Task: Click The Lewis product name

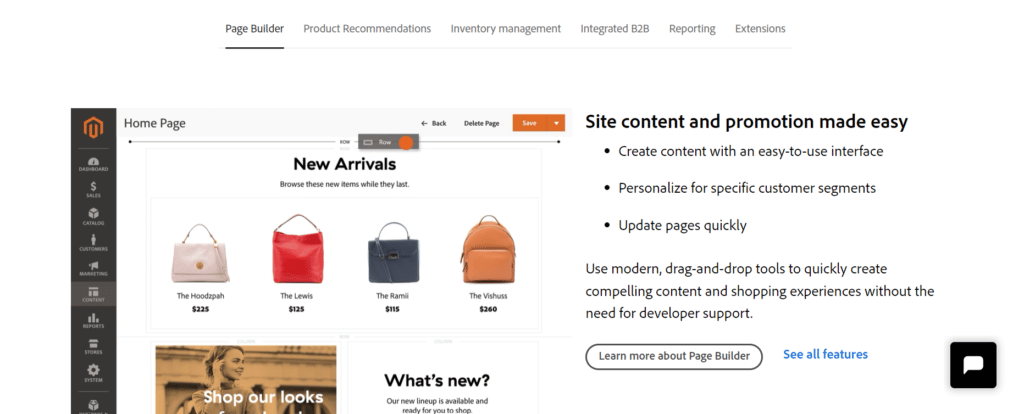Action: pos(296,296)
